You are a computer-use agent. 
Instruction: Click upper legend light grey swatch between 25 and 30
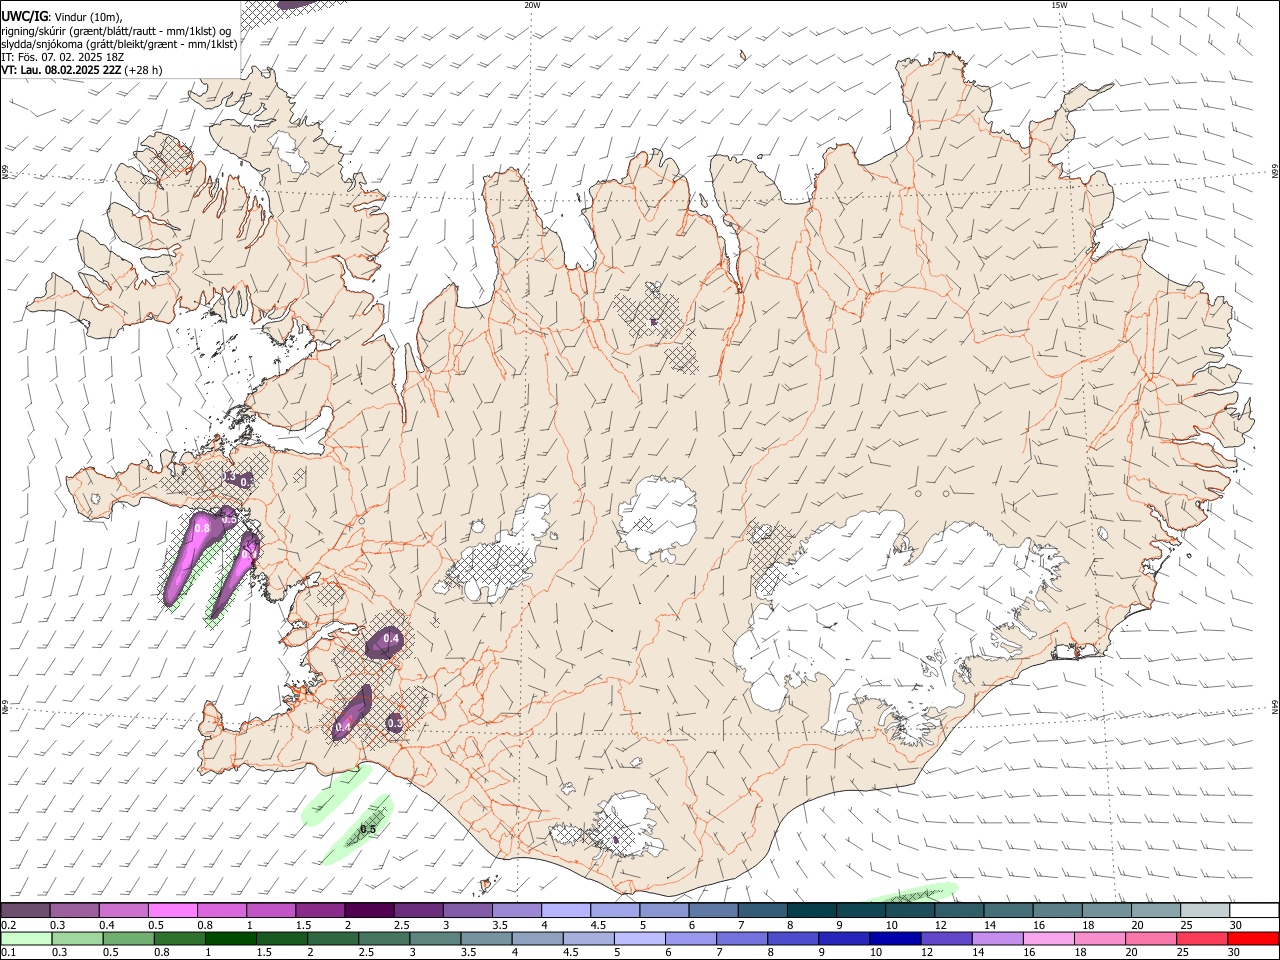coord(1205,910)
